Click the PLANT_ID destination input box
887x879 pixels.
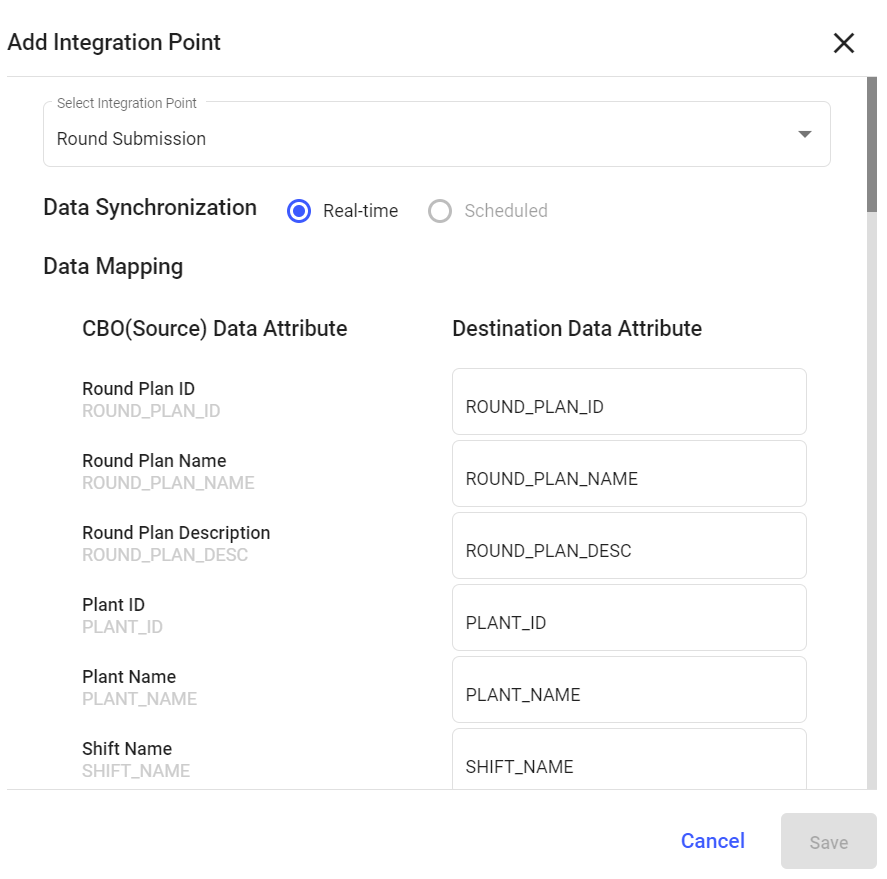pyautogui.click(x=629, y=618)
